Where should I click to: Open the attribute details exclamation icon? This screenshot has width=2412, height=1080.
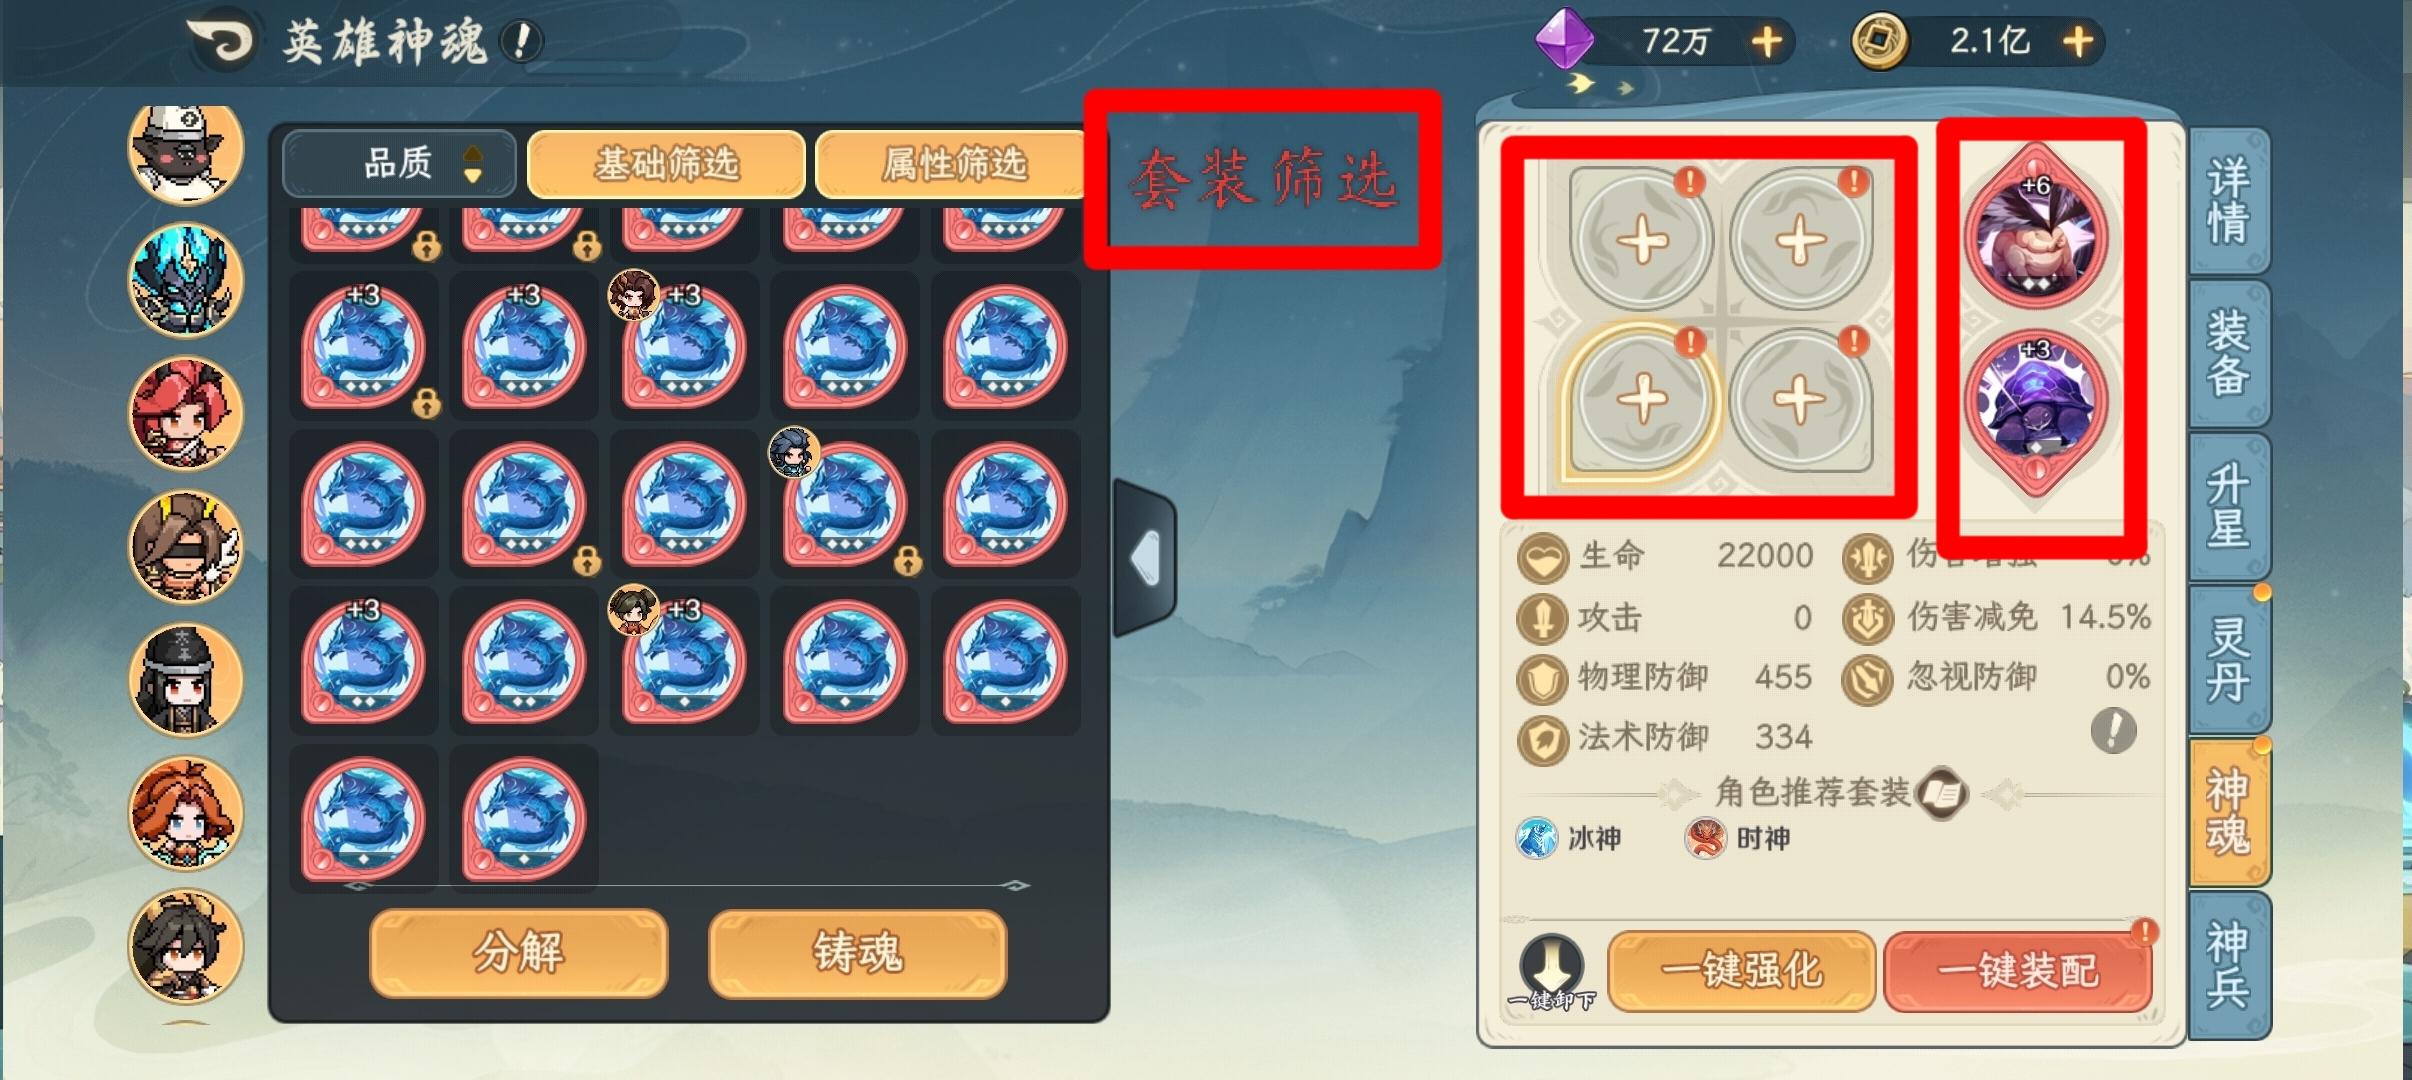coord(2113,731)
